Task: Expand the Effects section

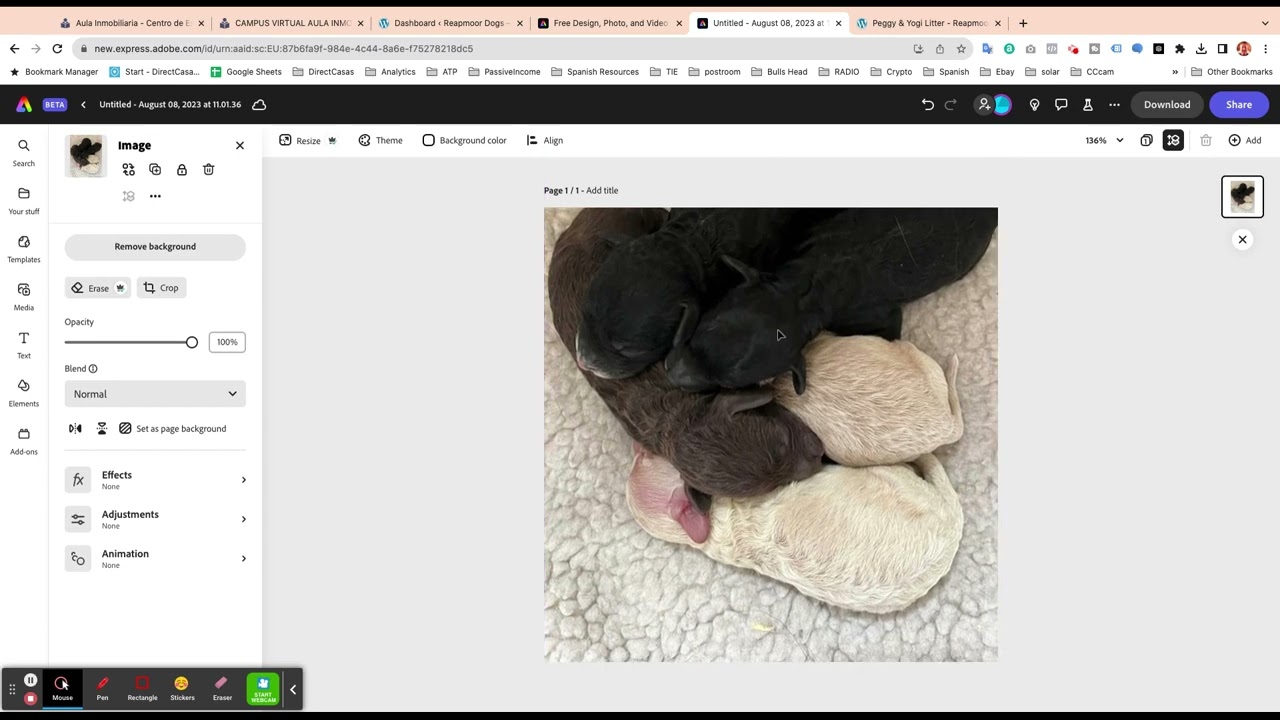Action: pos(155,480)
